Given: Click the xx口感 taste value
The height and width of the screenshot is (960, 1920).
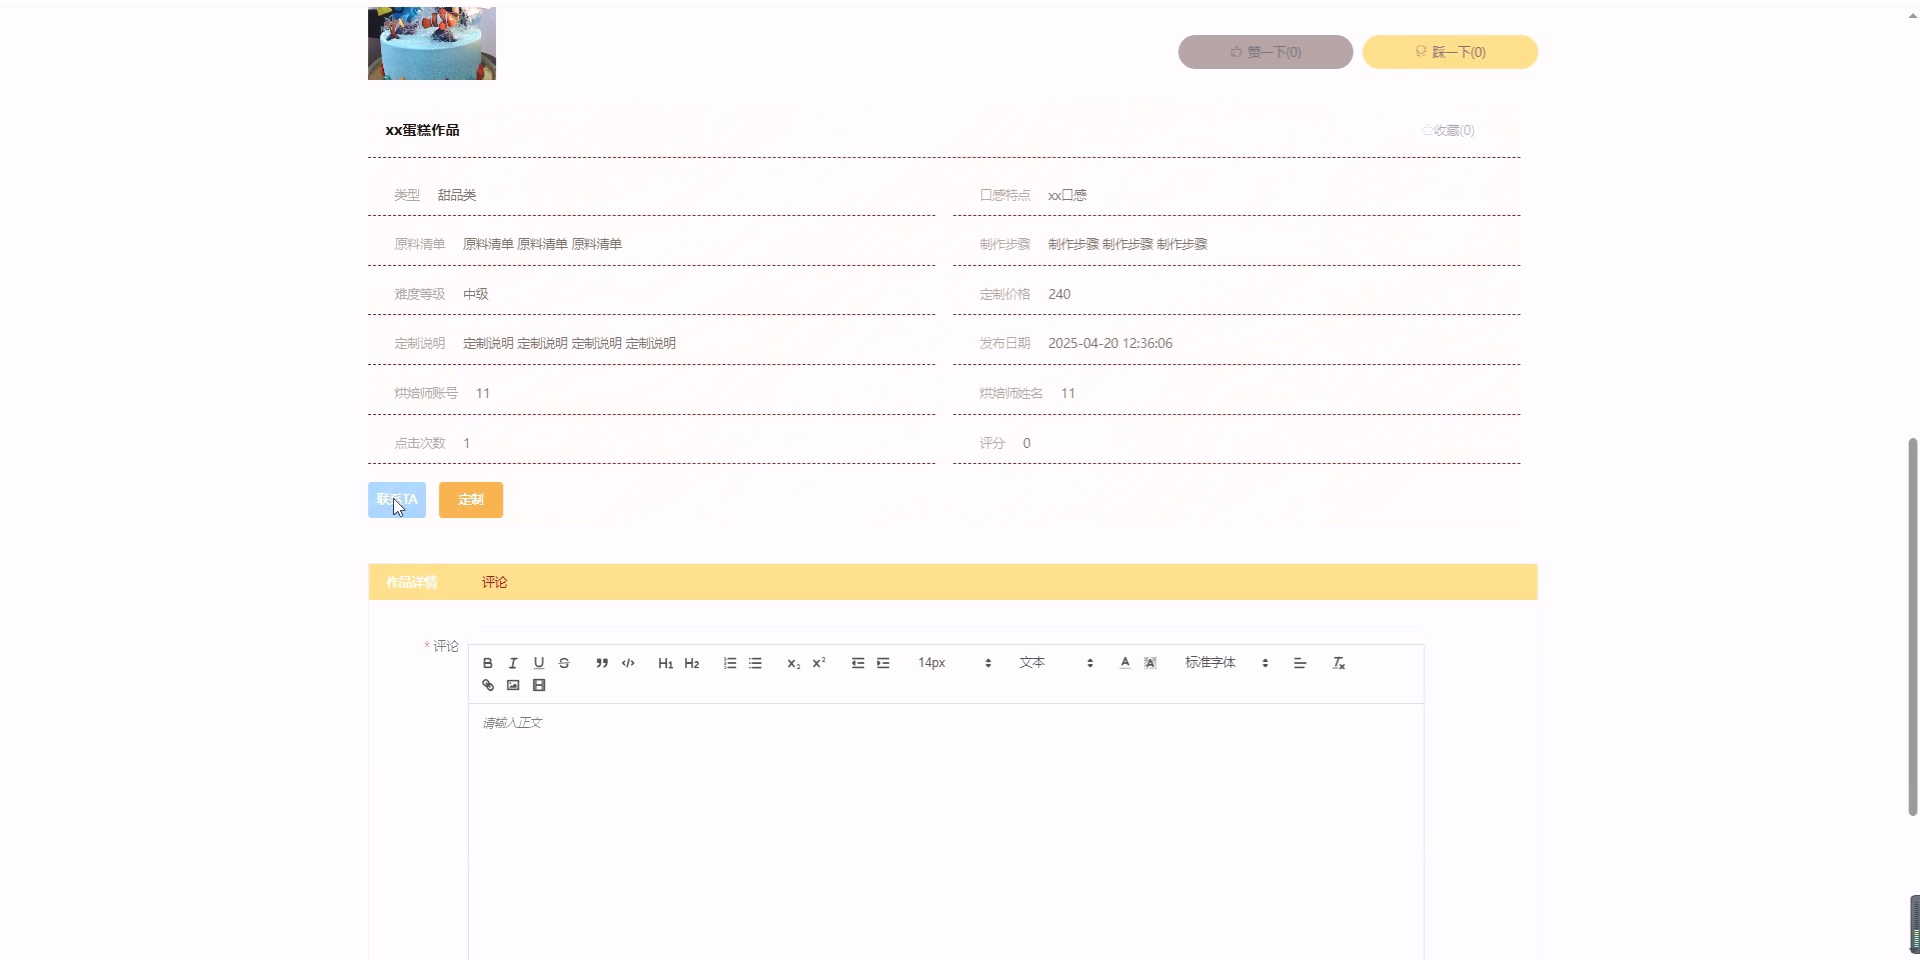Looking at the screenshot, I should pos(1067,195).
